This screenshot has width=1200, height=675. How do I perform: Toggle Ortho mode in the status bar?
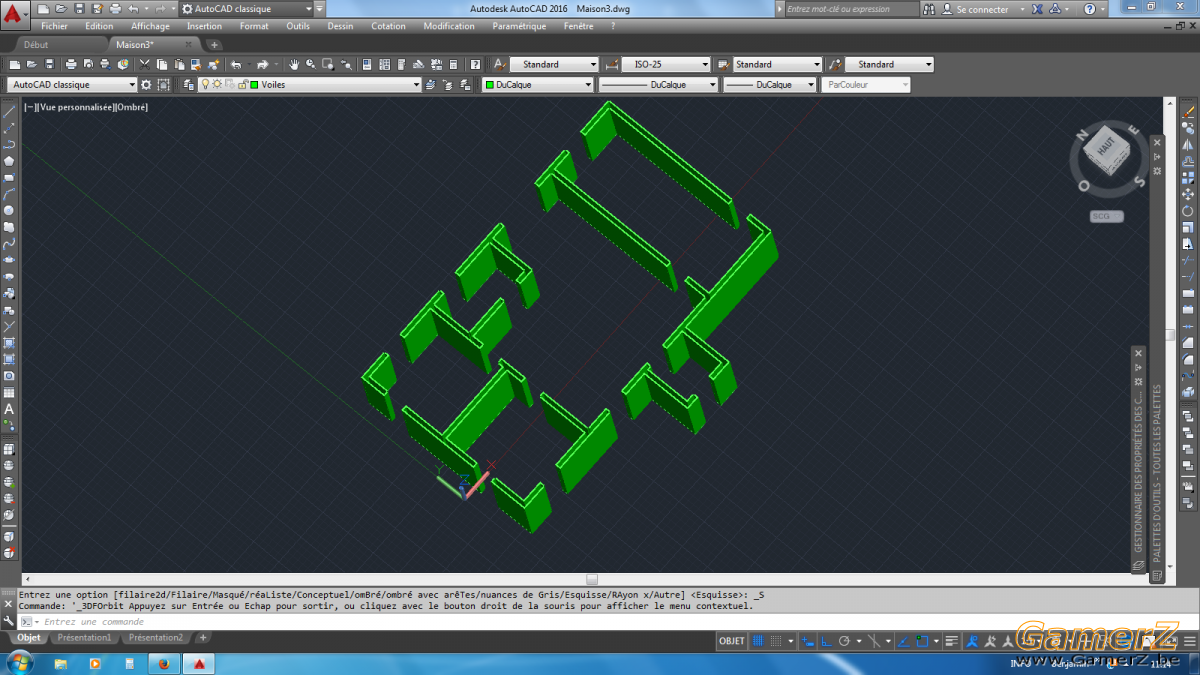(825, 641)
